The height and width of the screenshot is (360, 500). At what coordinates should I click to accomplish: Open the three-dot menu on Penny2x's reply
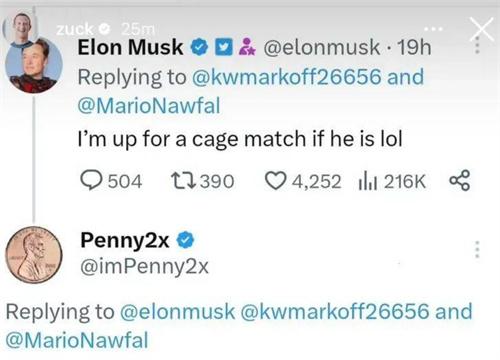tap(477, 249)
